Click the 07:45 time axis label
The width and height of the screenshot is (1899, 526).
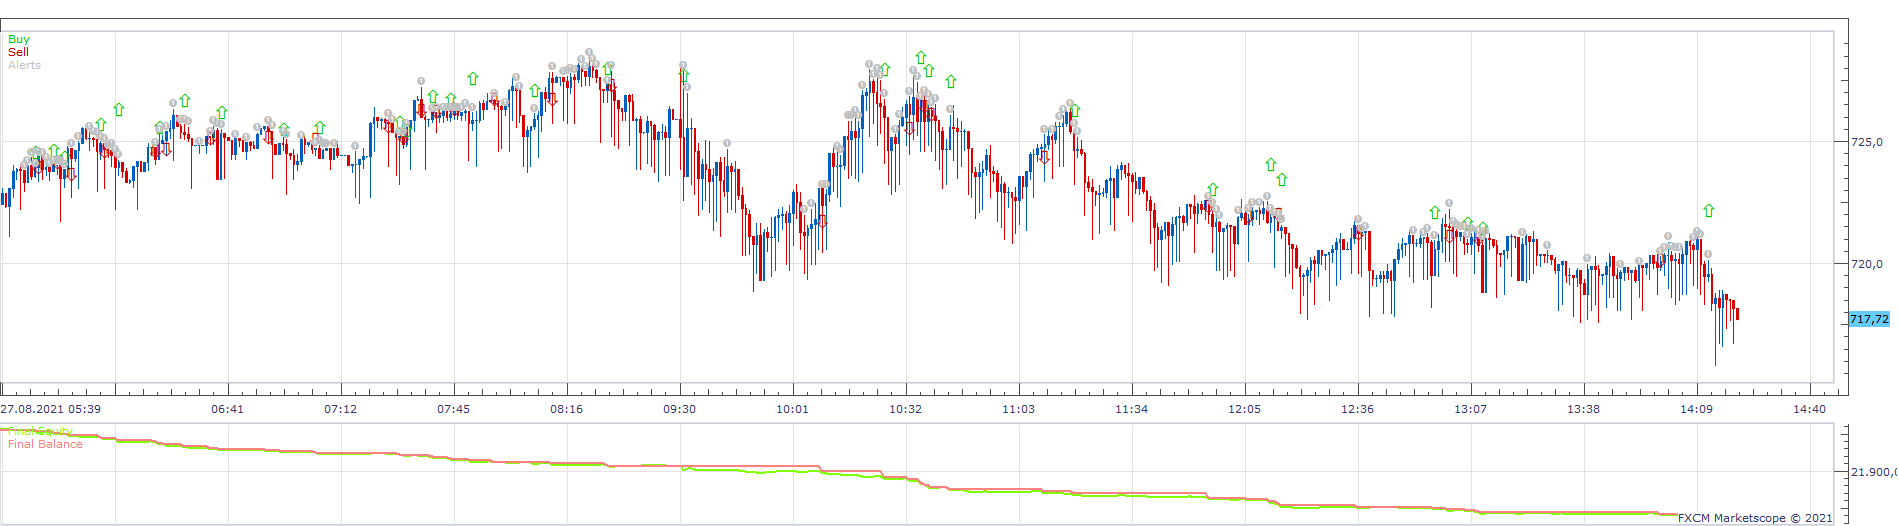pyautogui.click(x=453, y=409)
